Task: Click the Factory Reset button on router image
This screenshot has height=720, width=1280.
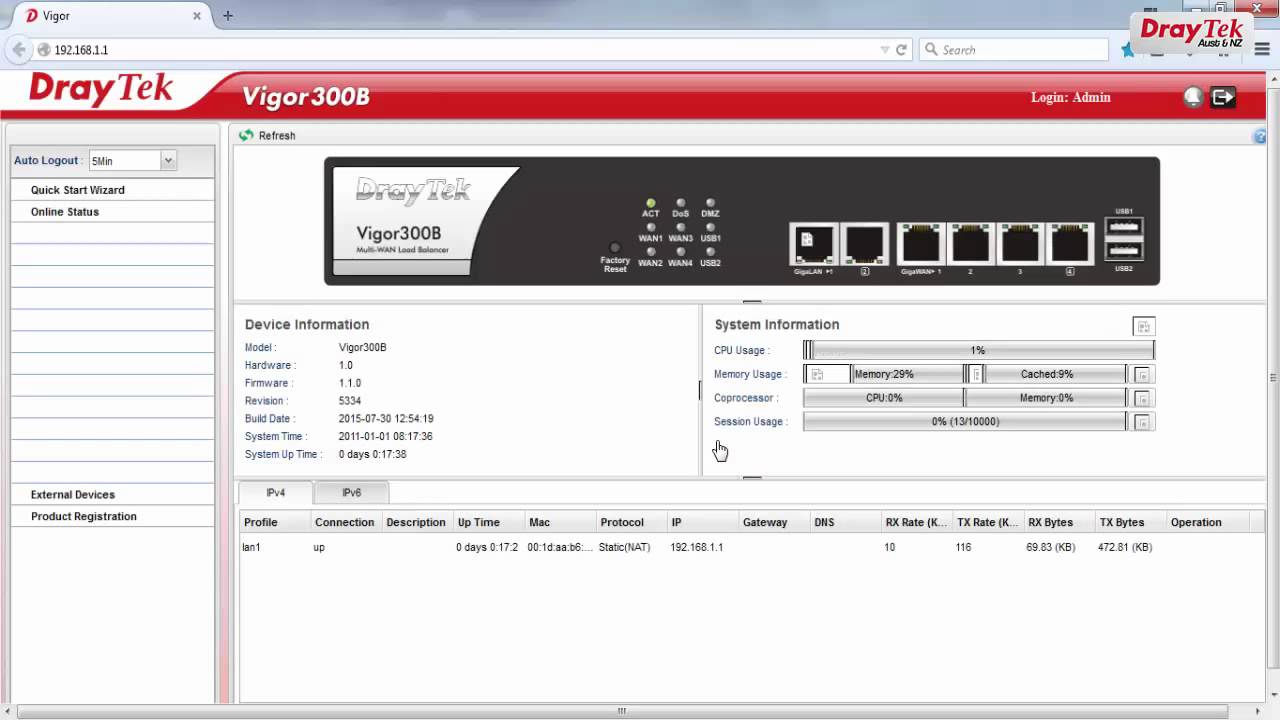Action: (615, 248)
